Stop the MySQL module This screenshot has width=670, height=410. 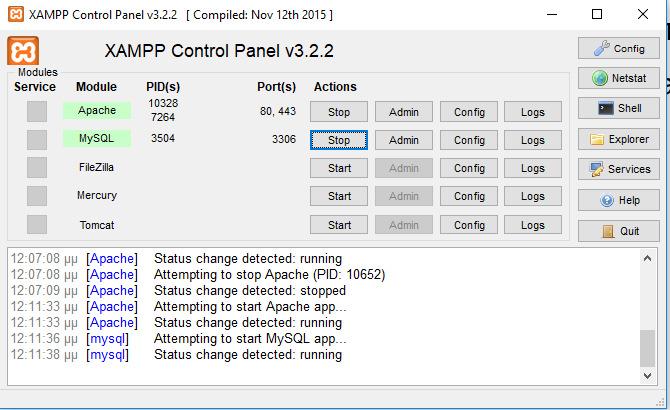(x=339, y=140)
